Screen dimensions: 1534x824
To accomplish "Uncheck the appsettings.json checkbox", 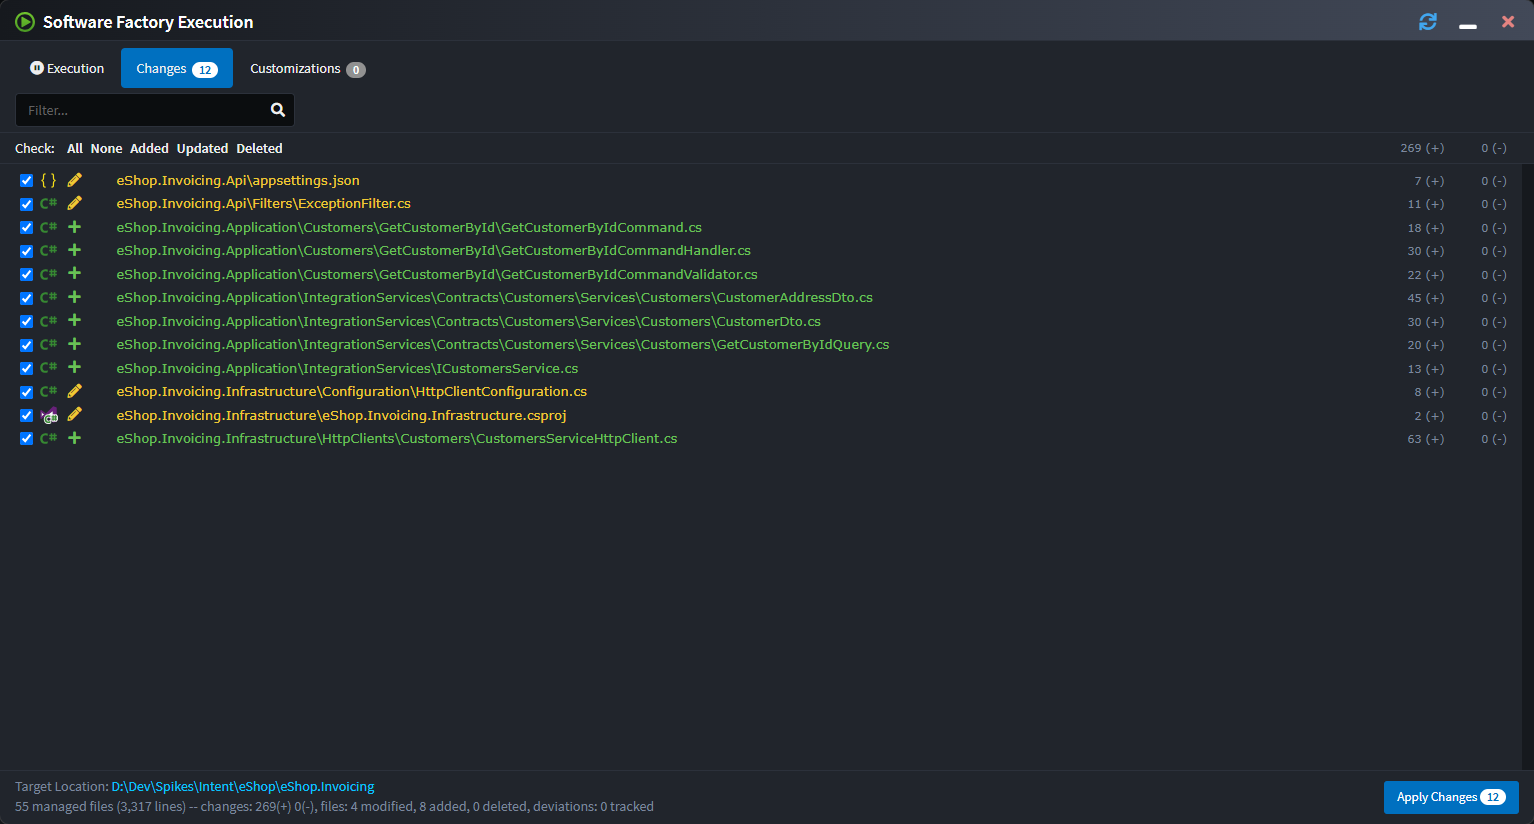I will click(27, 181).
